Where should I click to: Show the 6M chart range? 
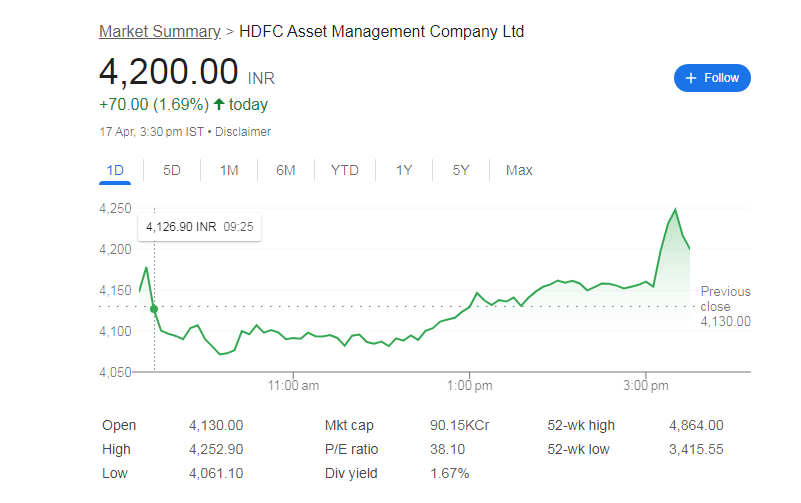286,170
